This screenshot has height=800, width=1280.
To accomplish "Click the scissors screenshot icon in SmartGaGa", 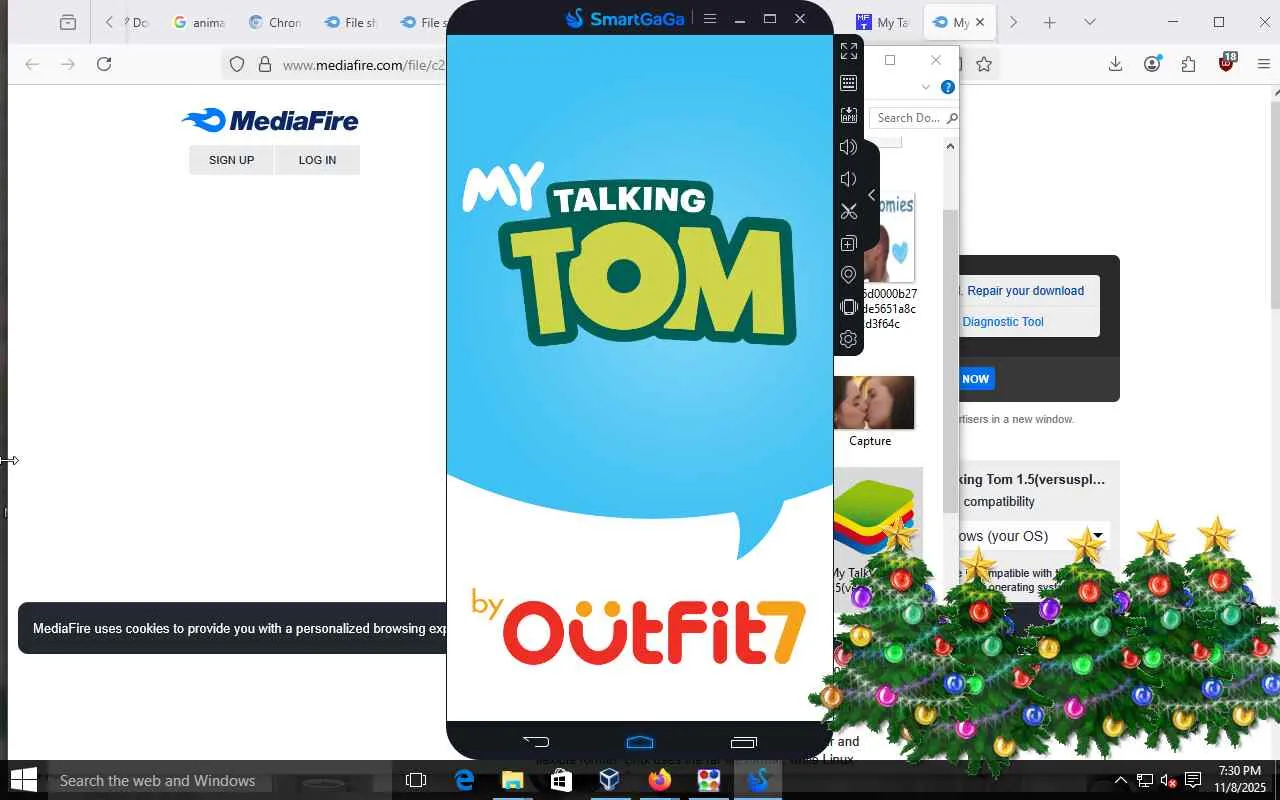I will [849, 211].
